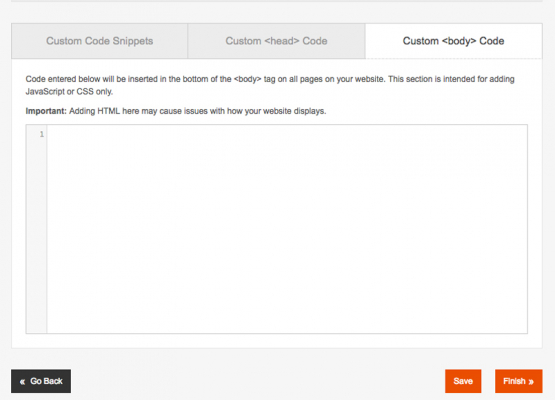Select the Custom <body> Code tab

[453, 41]
